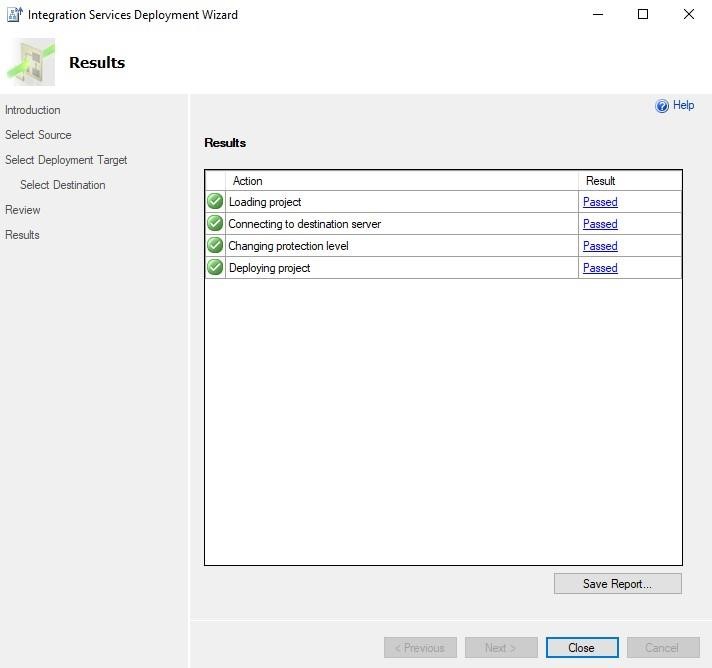Click the green check icon for Deploying project
The height and width of the screenshot is (668, 712).
click(215, 267)
